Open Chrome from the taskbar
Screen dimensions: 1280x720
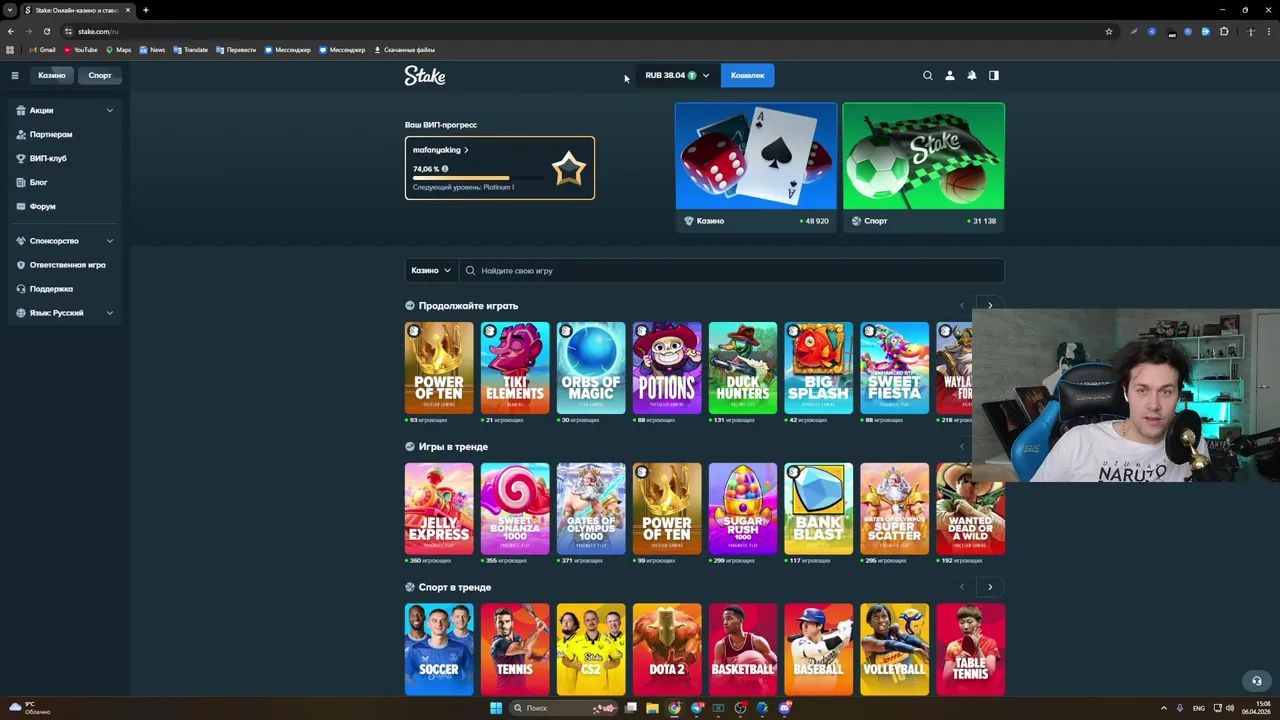pos(674,708)
